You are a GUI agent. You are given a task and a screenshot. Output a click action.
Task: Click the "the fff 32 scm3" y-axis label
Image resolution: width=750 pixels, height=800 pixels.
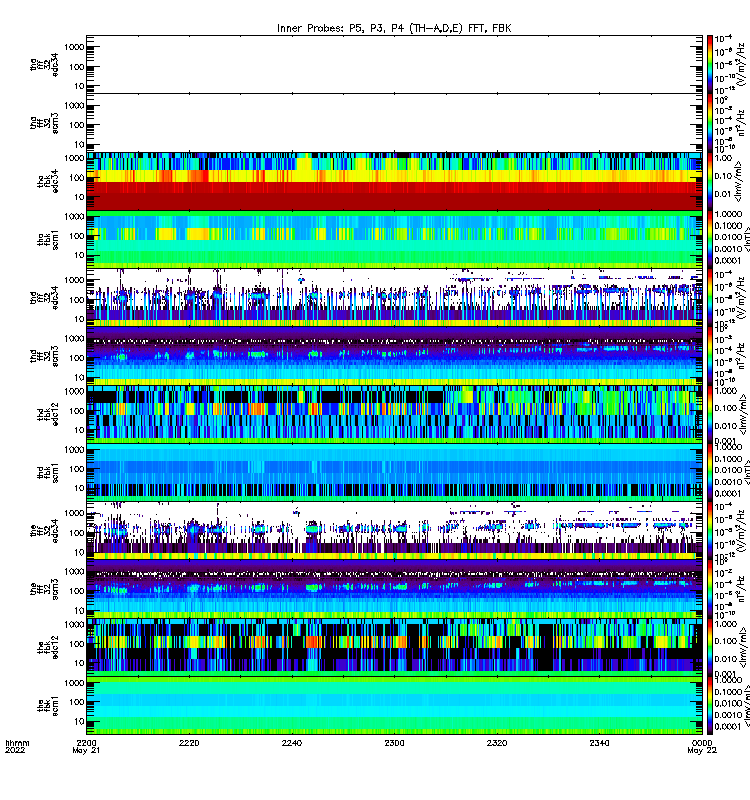(x=44, y=588)
